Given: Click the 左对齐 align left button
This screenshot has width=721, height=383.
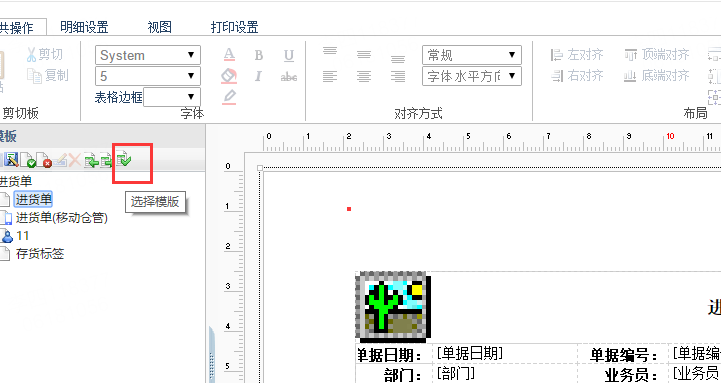Looking at the screenshot, I should click(x=578, y=55).
